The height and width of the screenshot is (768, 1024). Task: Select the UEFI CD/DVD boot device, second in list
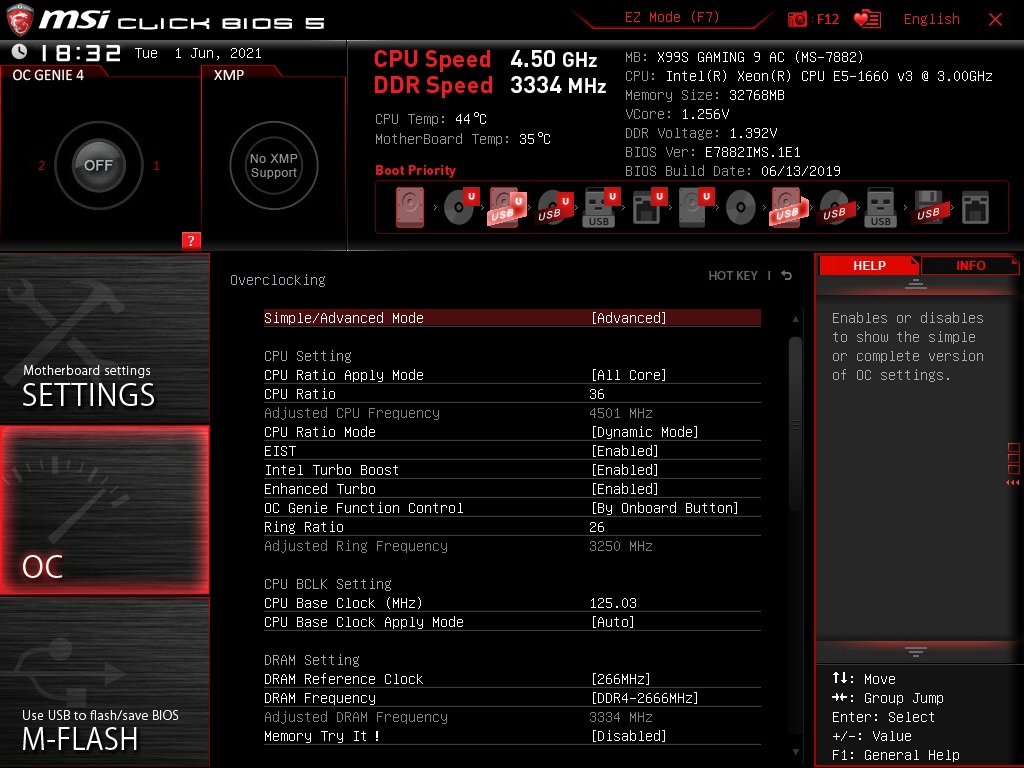(x=460, y=207)
